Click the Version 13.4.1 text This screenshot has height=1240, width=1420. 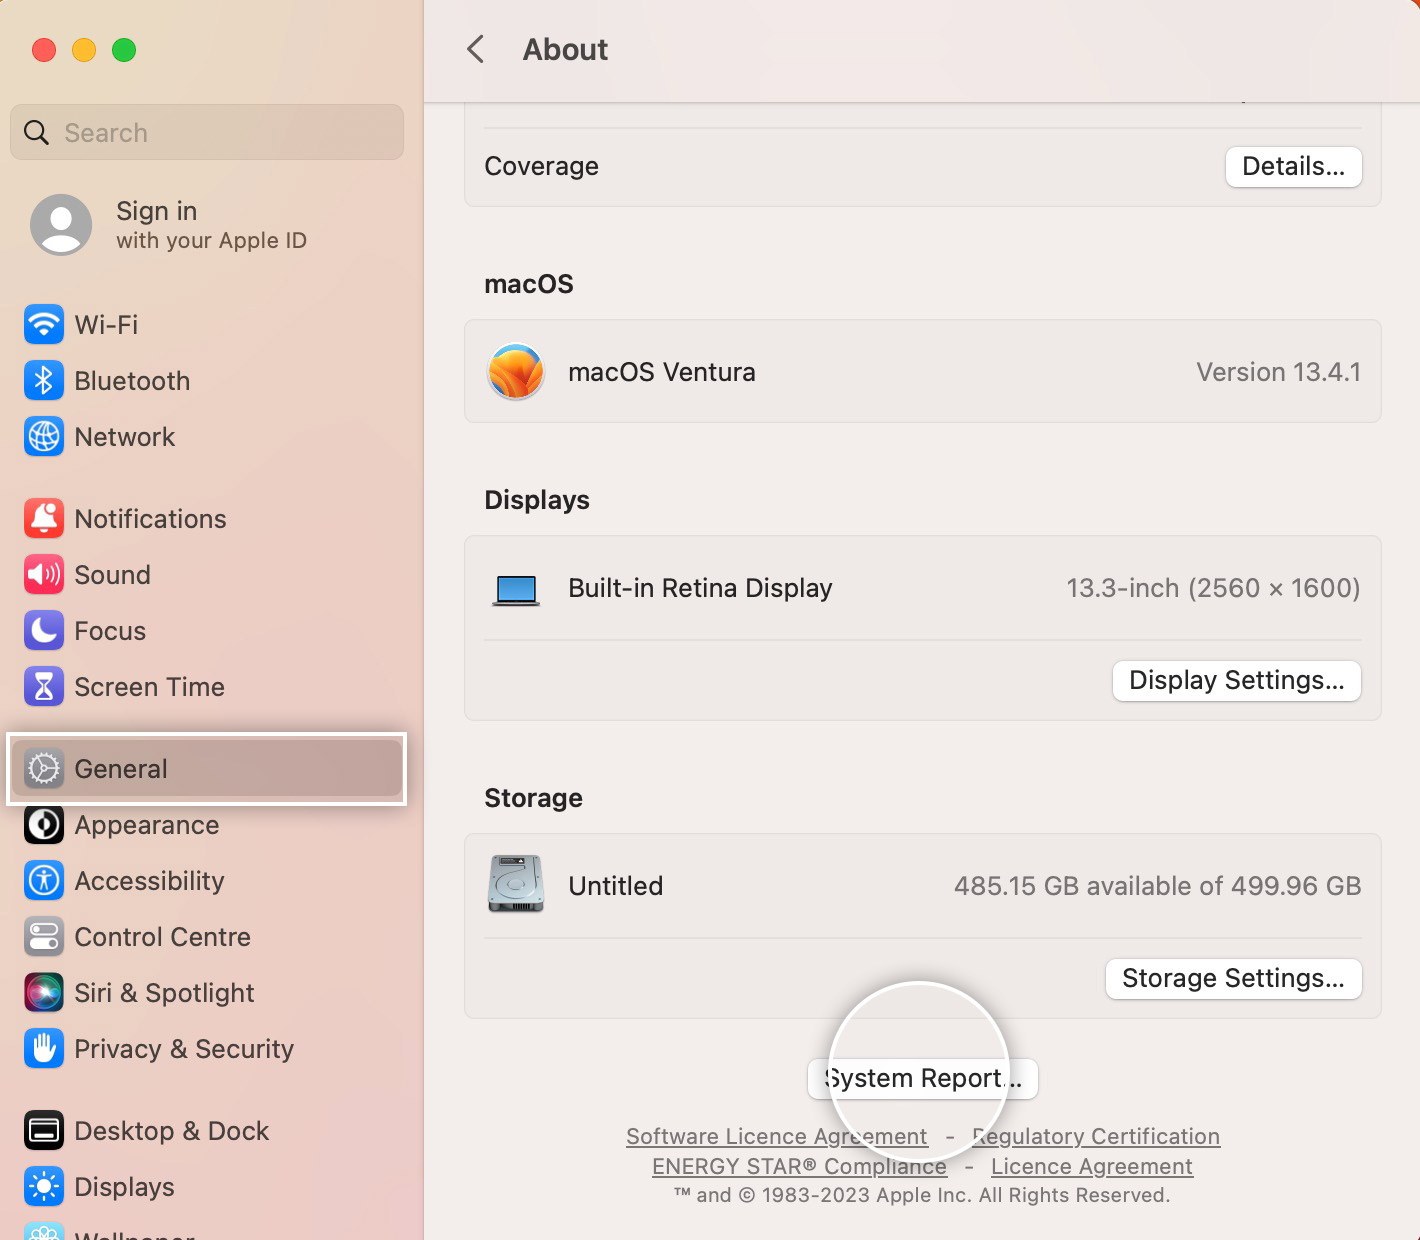pyautogui.click(x=1278, y=372)
